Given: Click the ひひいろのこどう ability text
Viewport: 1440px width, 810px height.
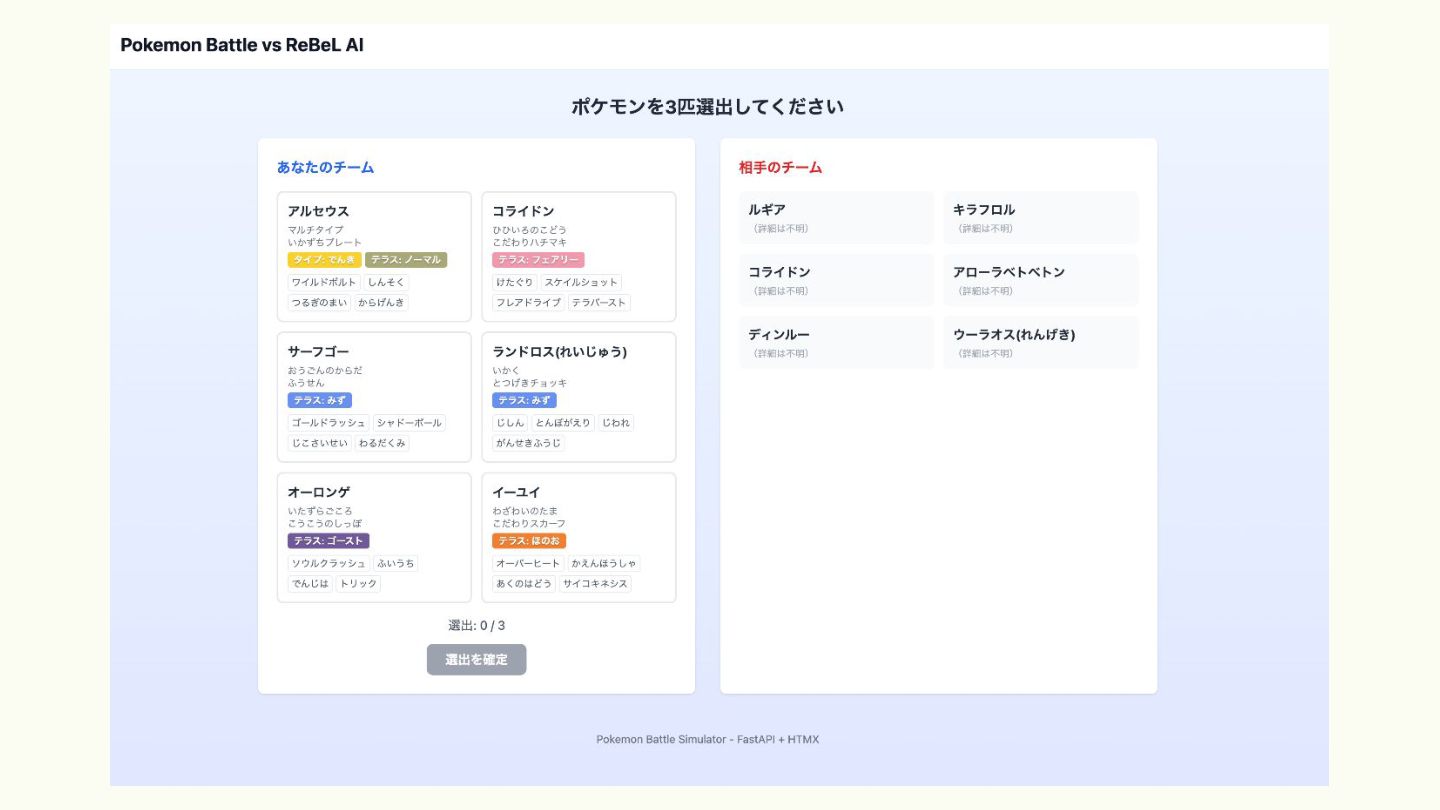Looking at the screenshot, I should coord(529,230).
